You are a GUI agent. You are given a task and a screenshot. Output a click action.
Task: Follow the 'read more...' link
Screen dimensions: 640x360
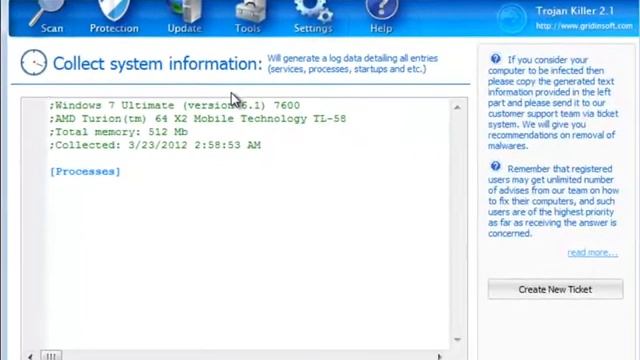pyautogui.click(x=593, y=253)
